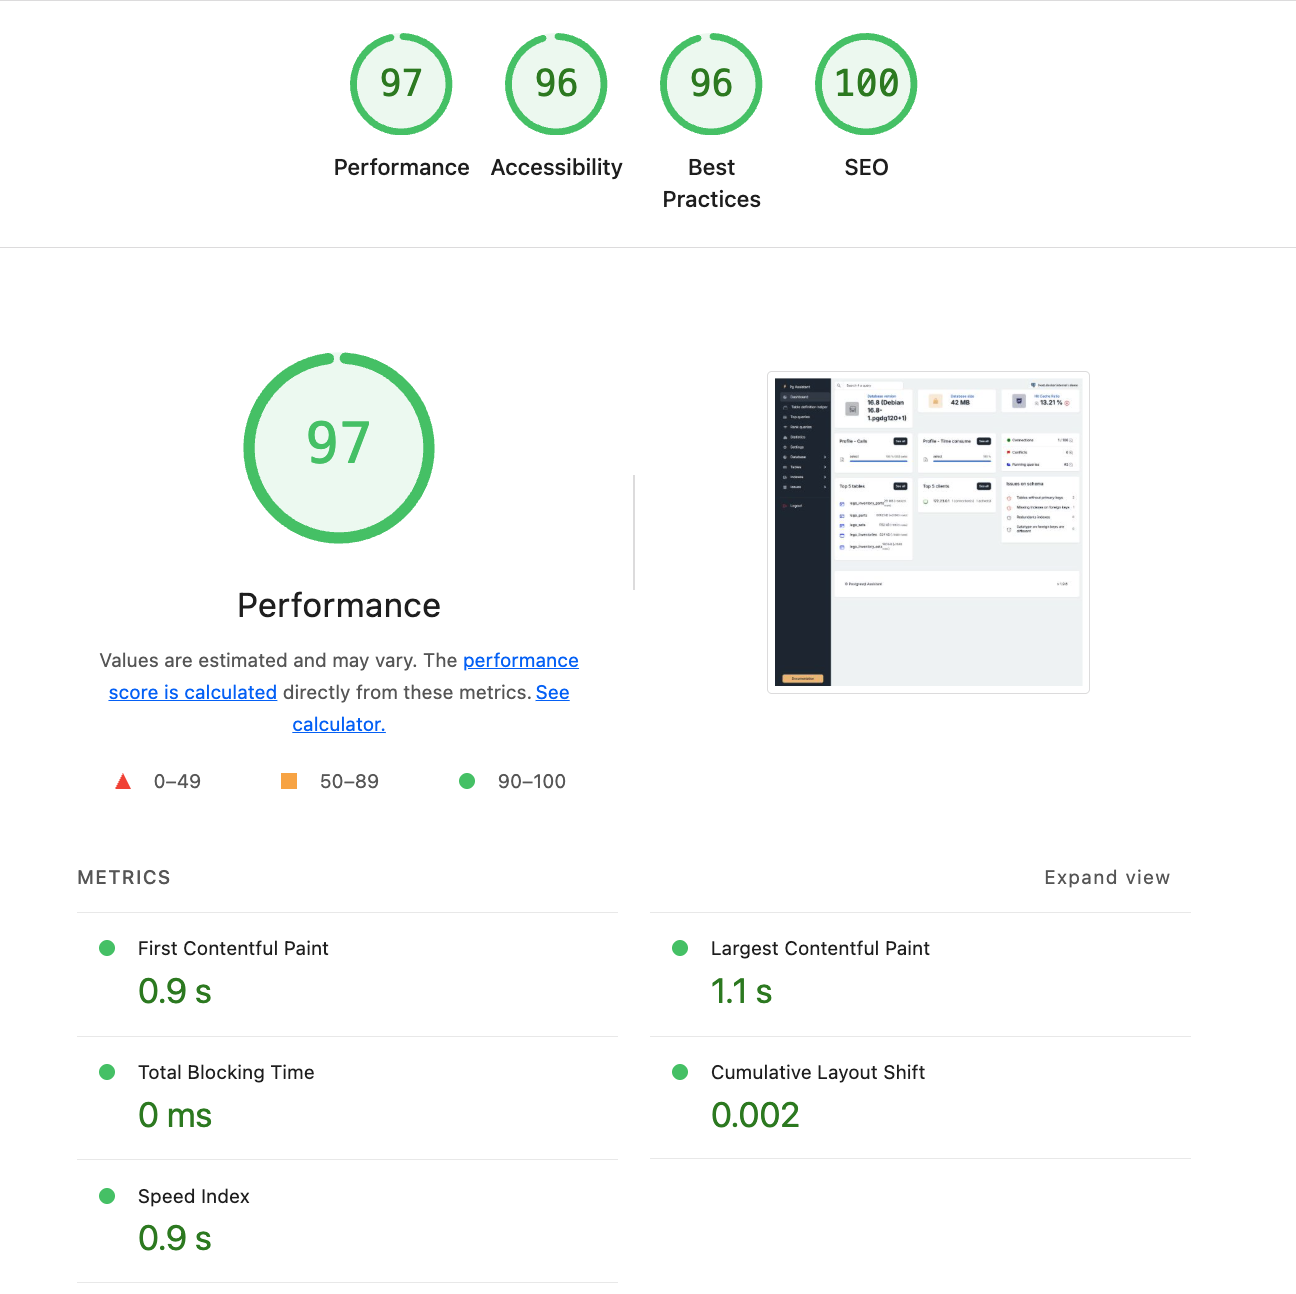Screen dimensions: 1296x1294
Task: Click the large Performance gauge showing 97
Action: point(339,447)
